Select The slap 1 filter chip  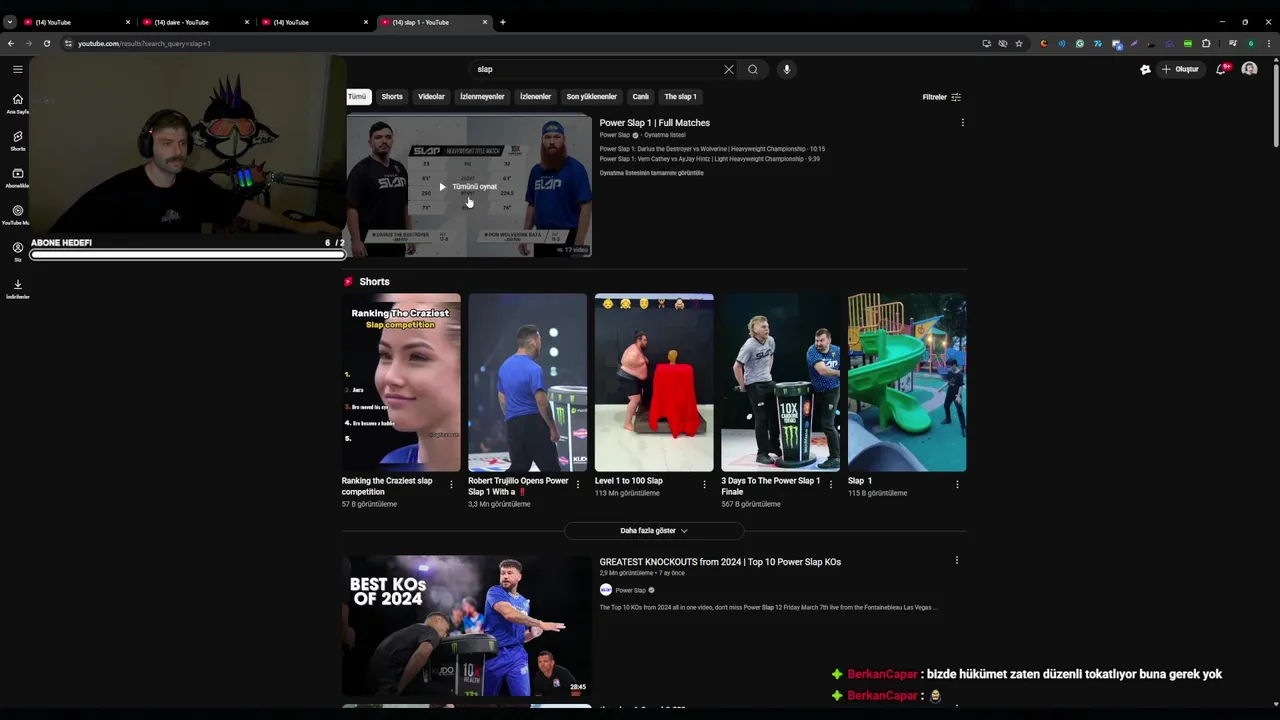[680, 97]
